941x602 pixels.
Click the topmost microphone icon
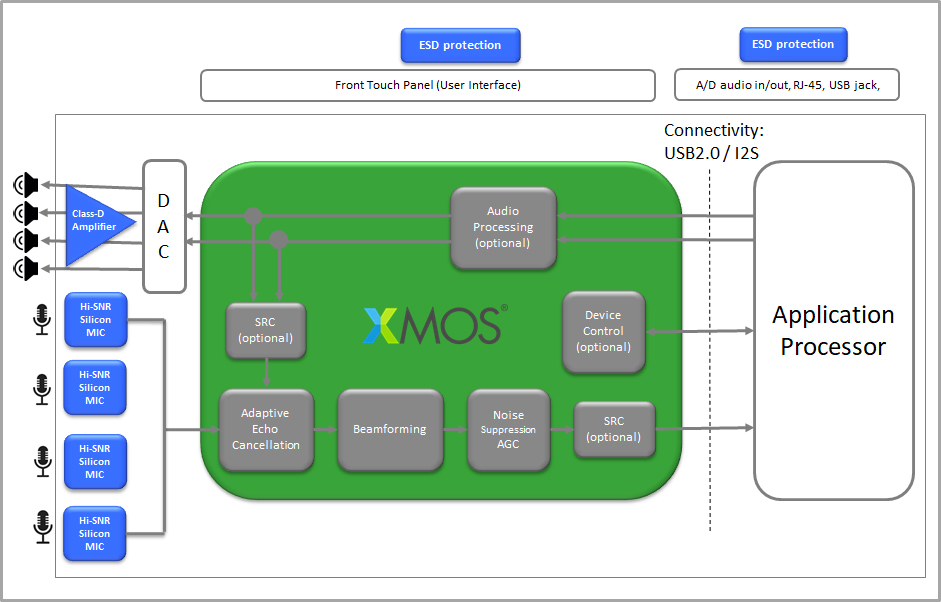click(x=42, y=319)
